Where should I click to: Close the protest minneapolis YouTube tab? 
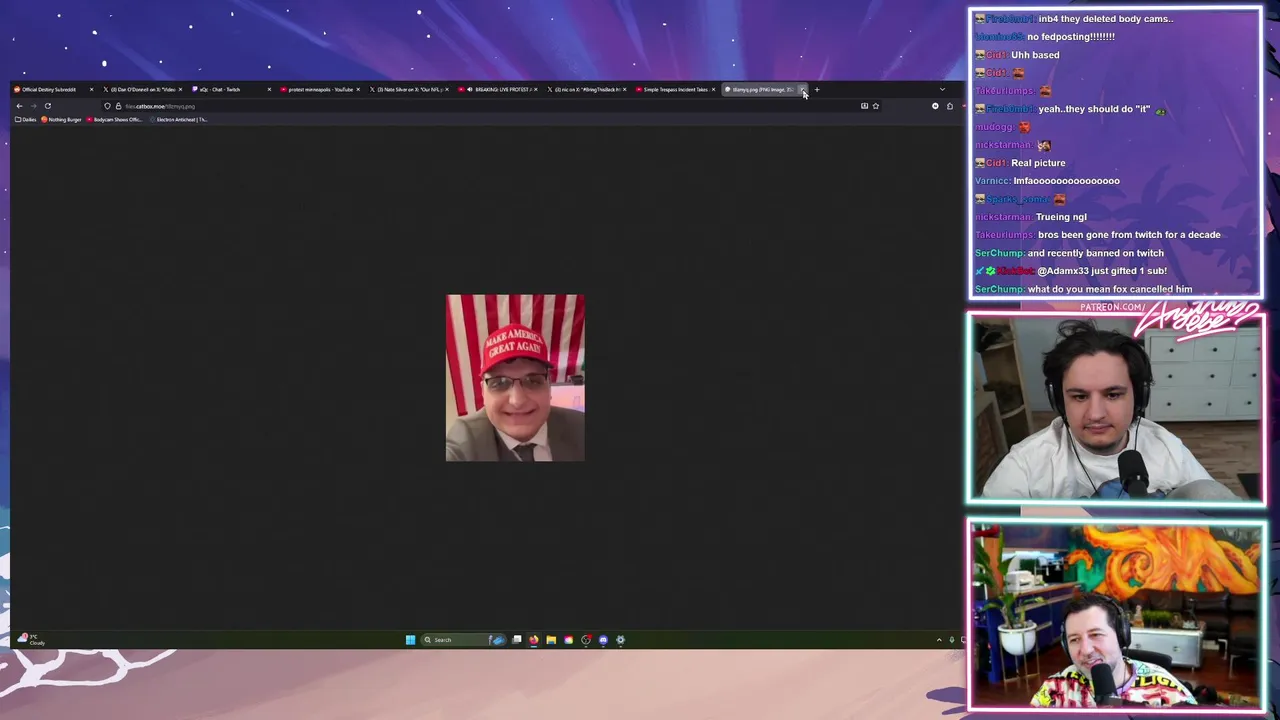(x=357, y=90)
